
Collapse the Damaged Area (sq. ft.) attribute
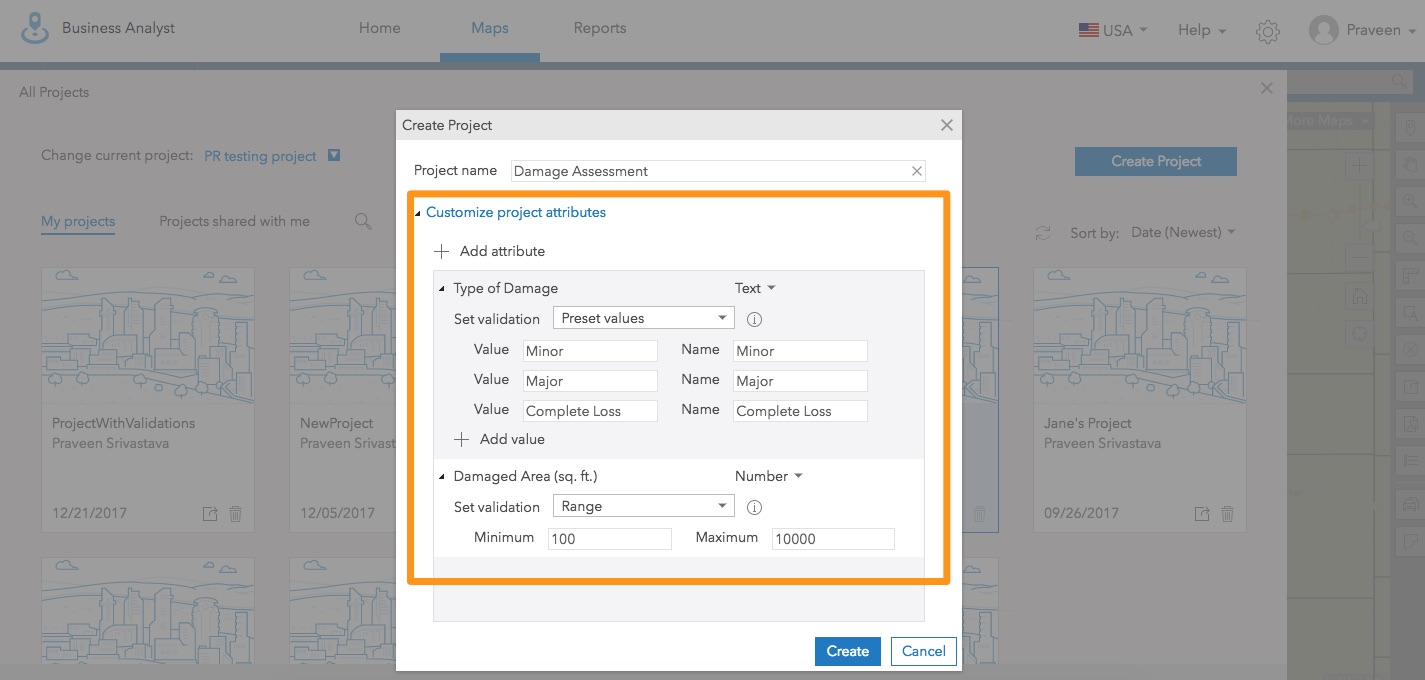(442, 477)
